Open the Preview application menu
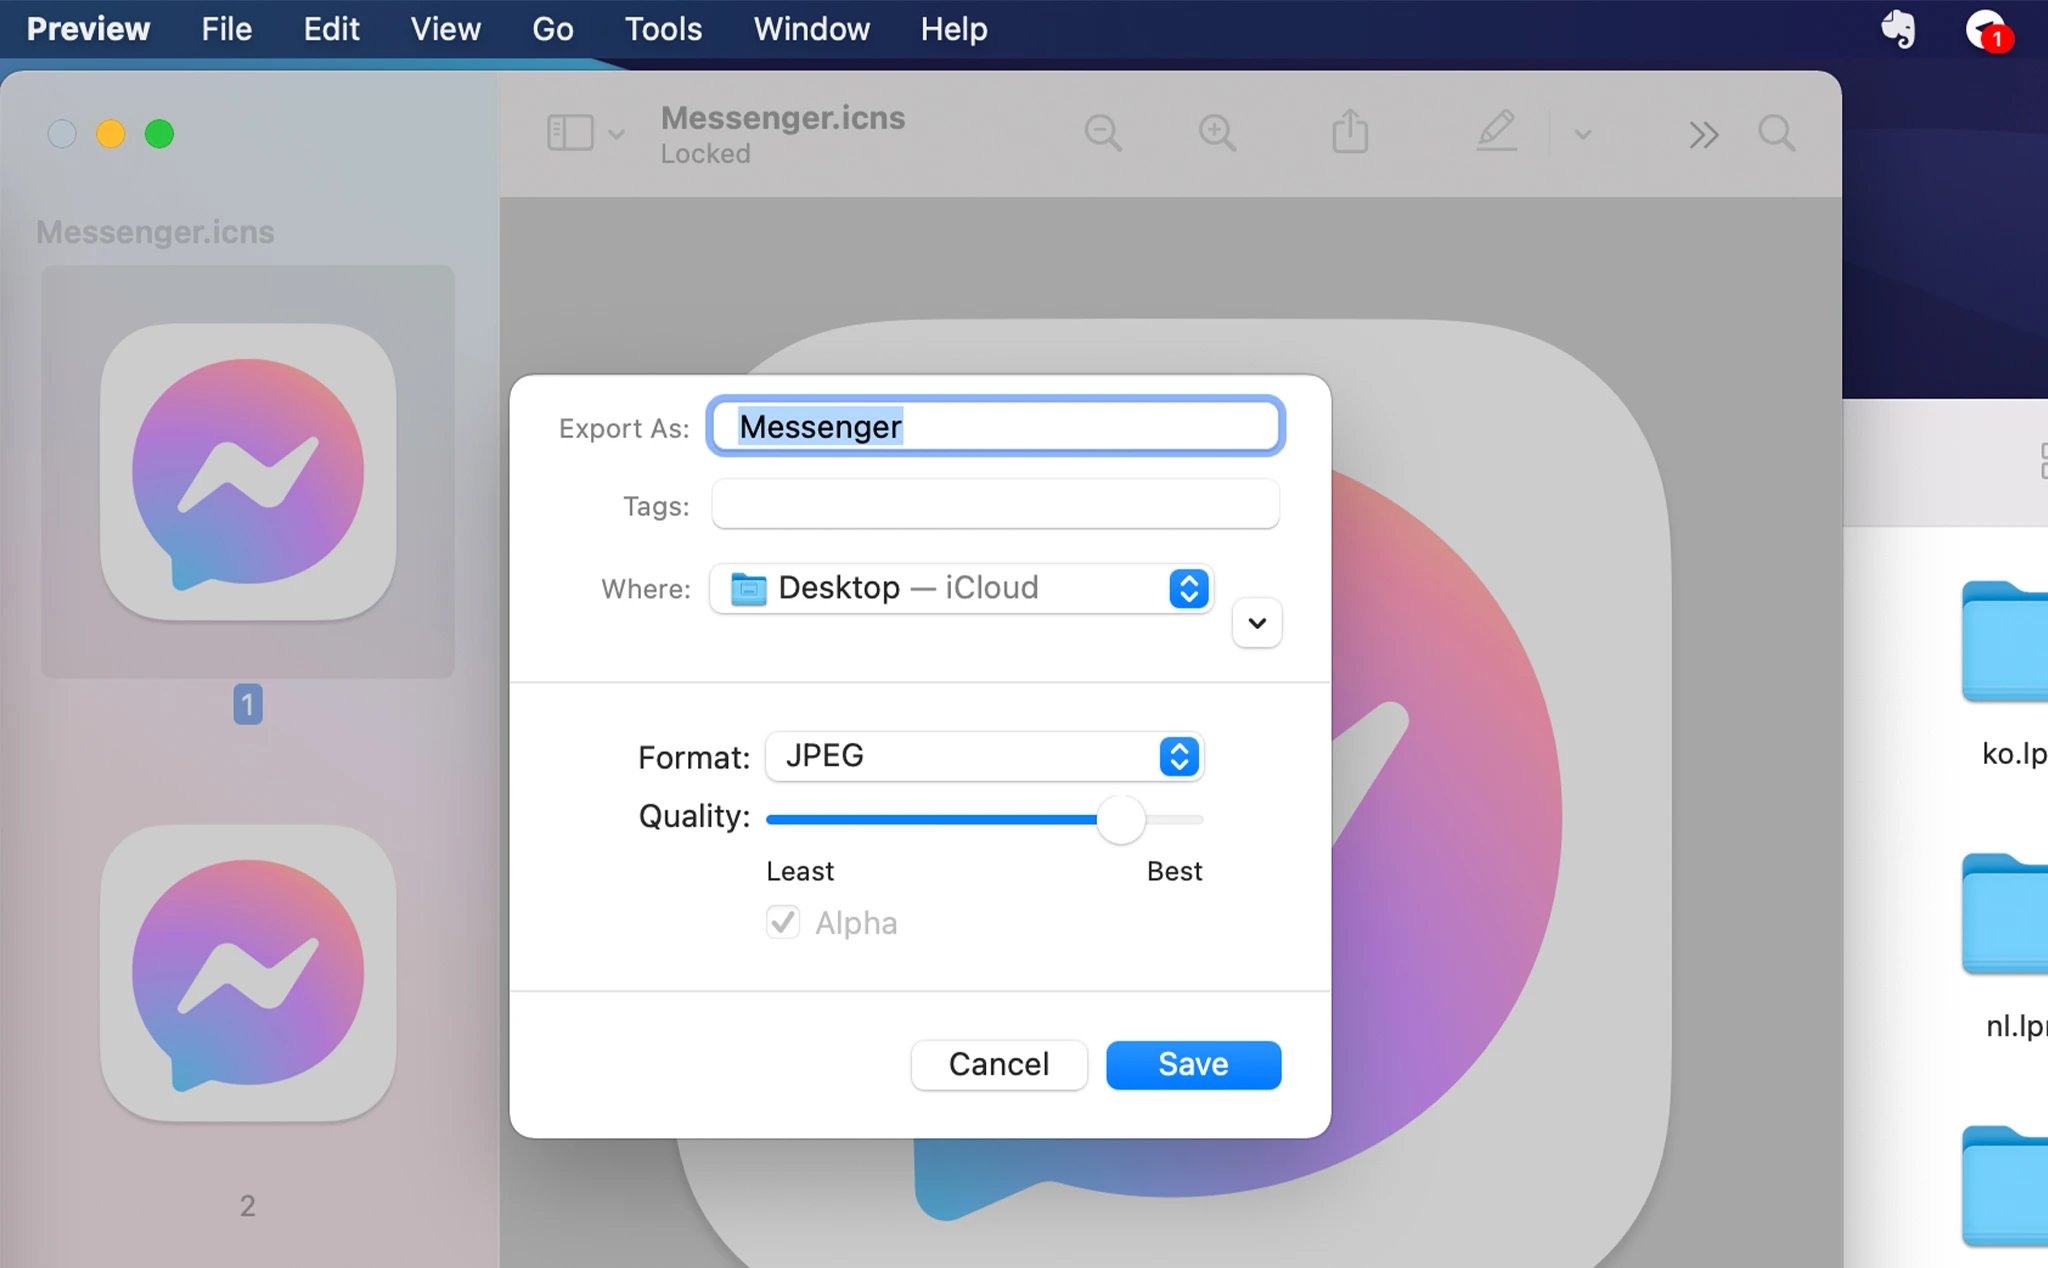Image resolution: width=2048 pixels, height=1268 pixels. [x=88, y=29]
